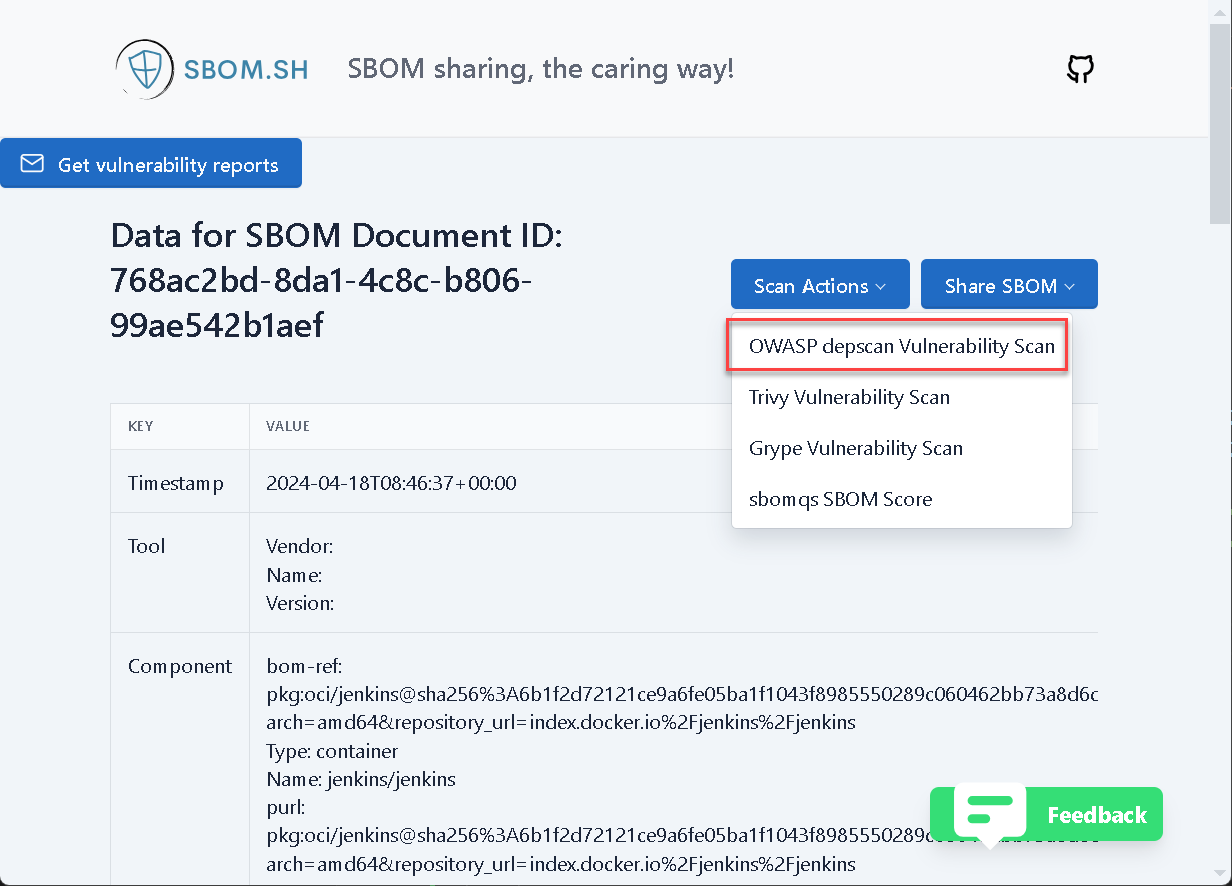Click the KEY column header
Viewport: 1232px width, 886px height.
pyautogui.click(x=141, y=426)
